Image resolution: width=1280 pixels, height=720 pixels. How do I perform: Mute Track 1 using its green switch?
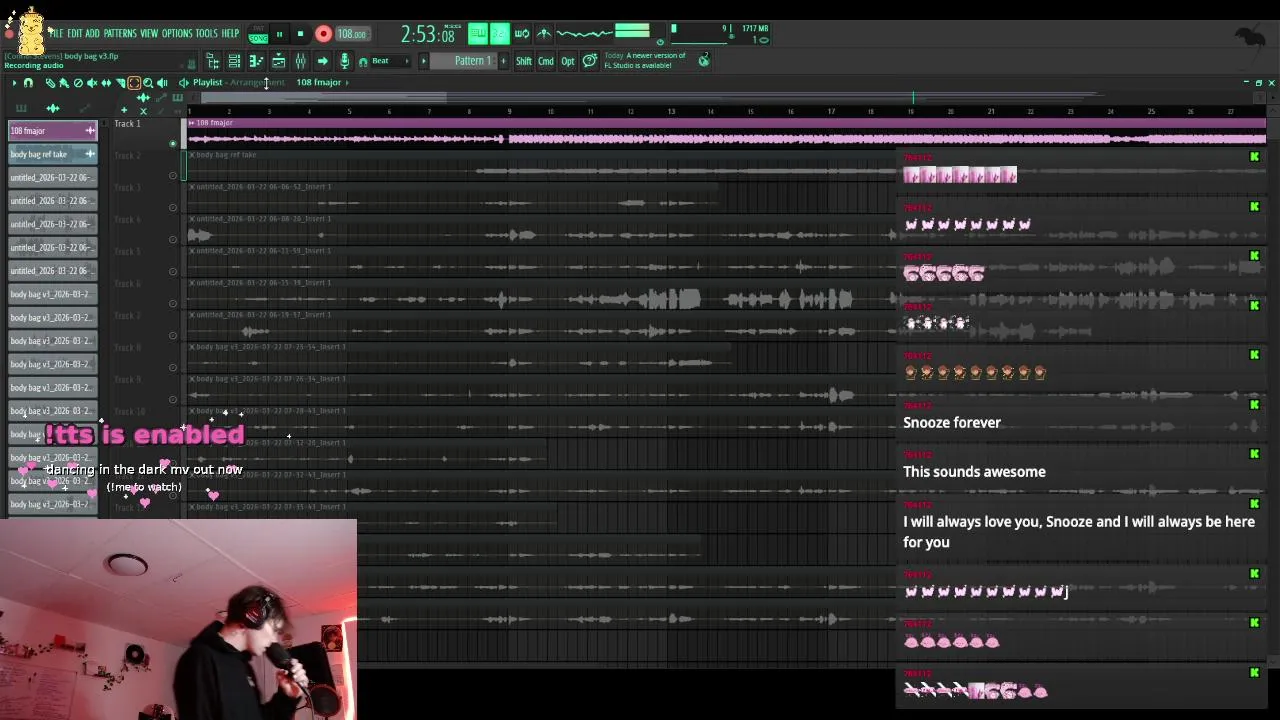click(x=173, y=144)
